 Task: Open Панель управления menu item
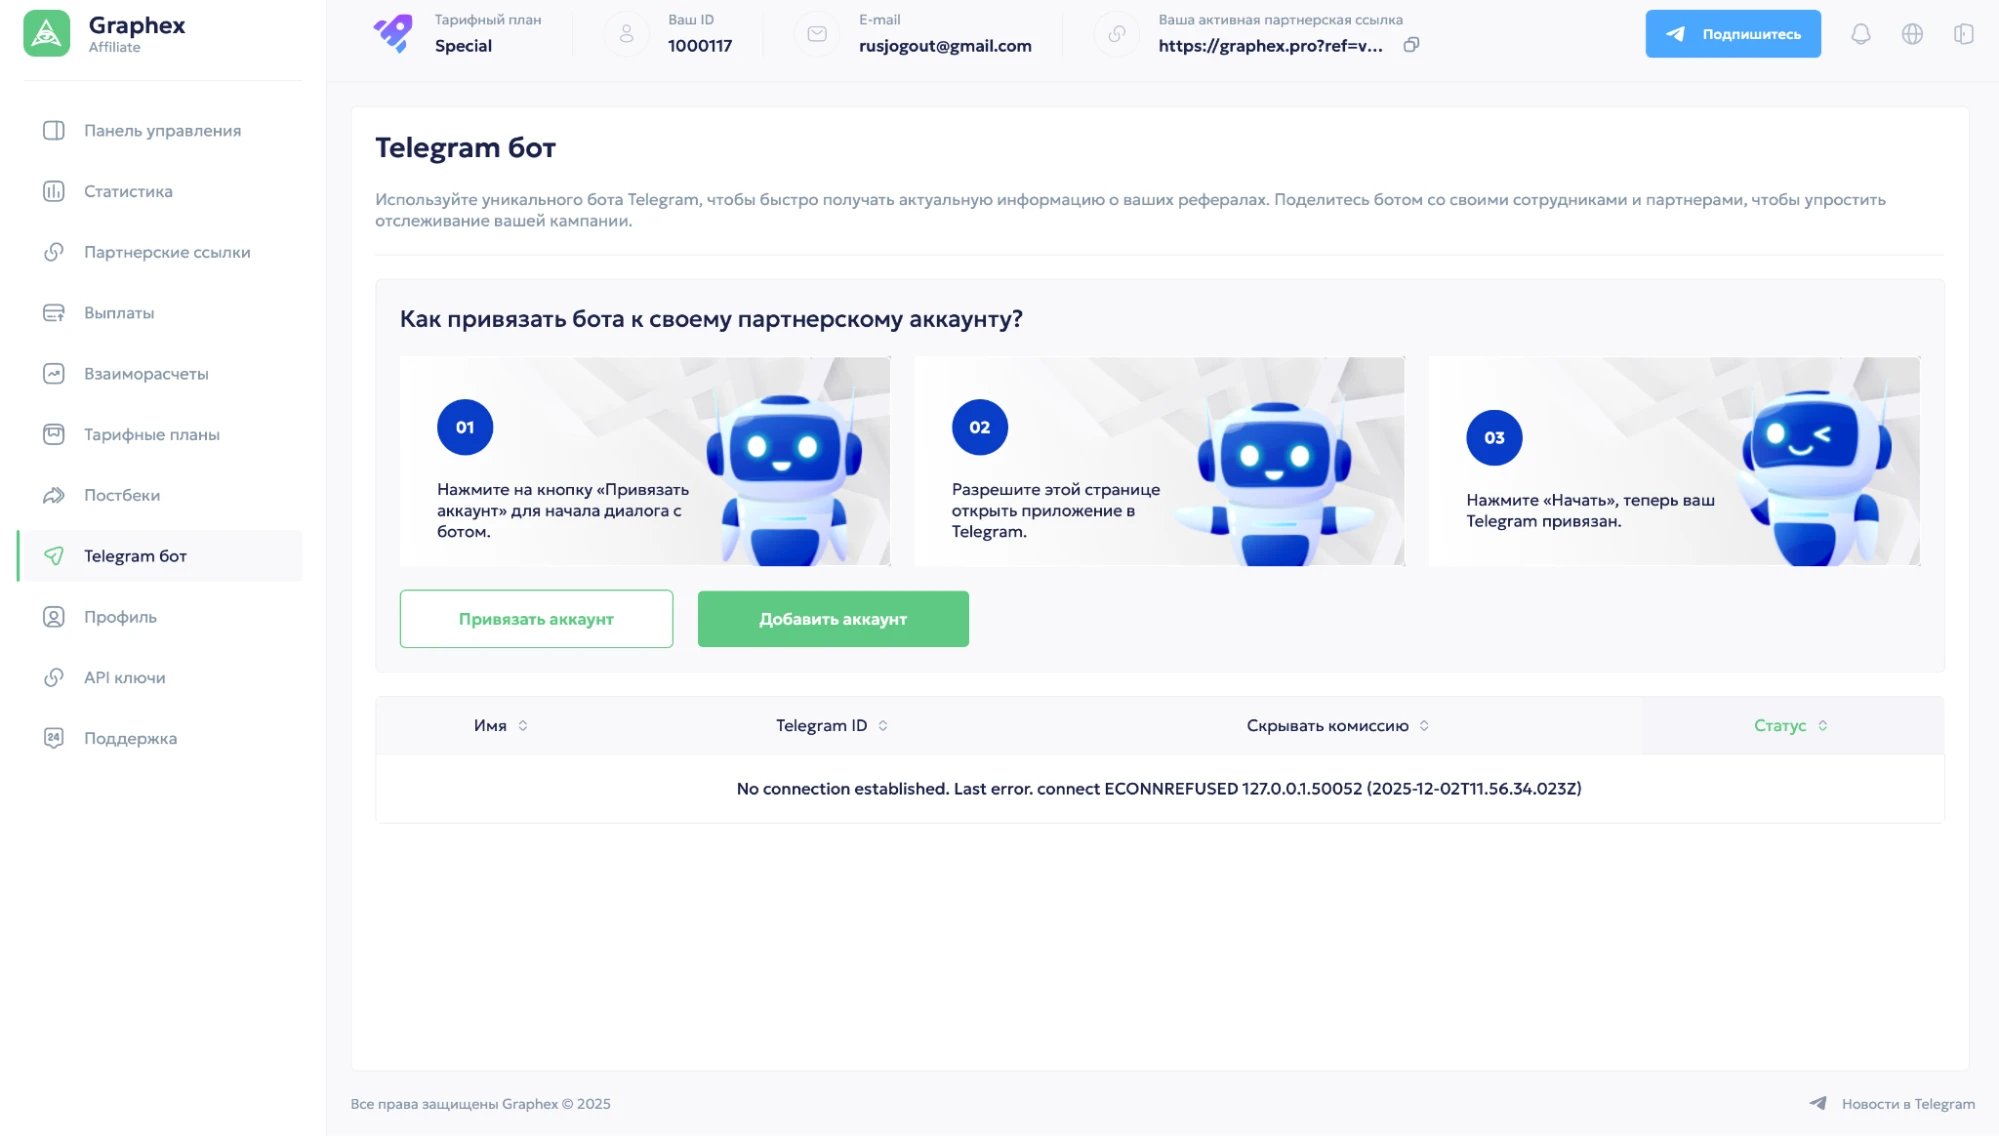point(160,131)
